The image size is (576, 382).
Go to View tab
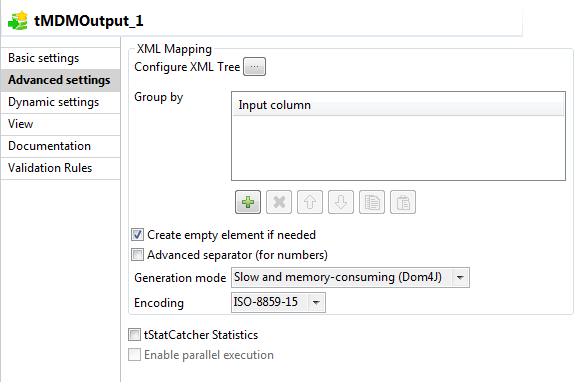[60, 124]
